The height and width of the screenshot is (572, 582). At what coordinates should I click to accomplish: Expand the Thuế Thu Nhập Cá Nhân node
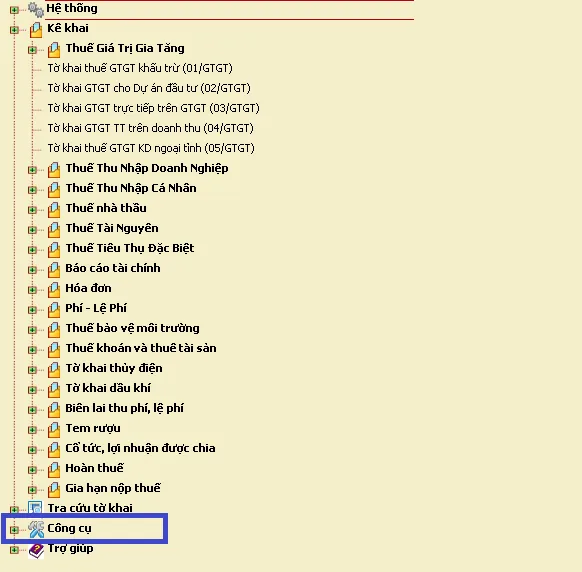click(x=32, y=190)
